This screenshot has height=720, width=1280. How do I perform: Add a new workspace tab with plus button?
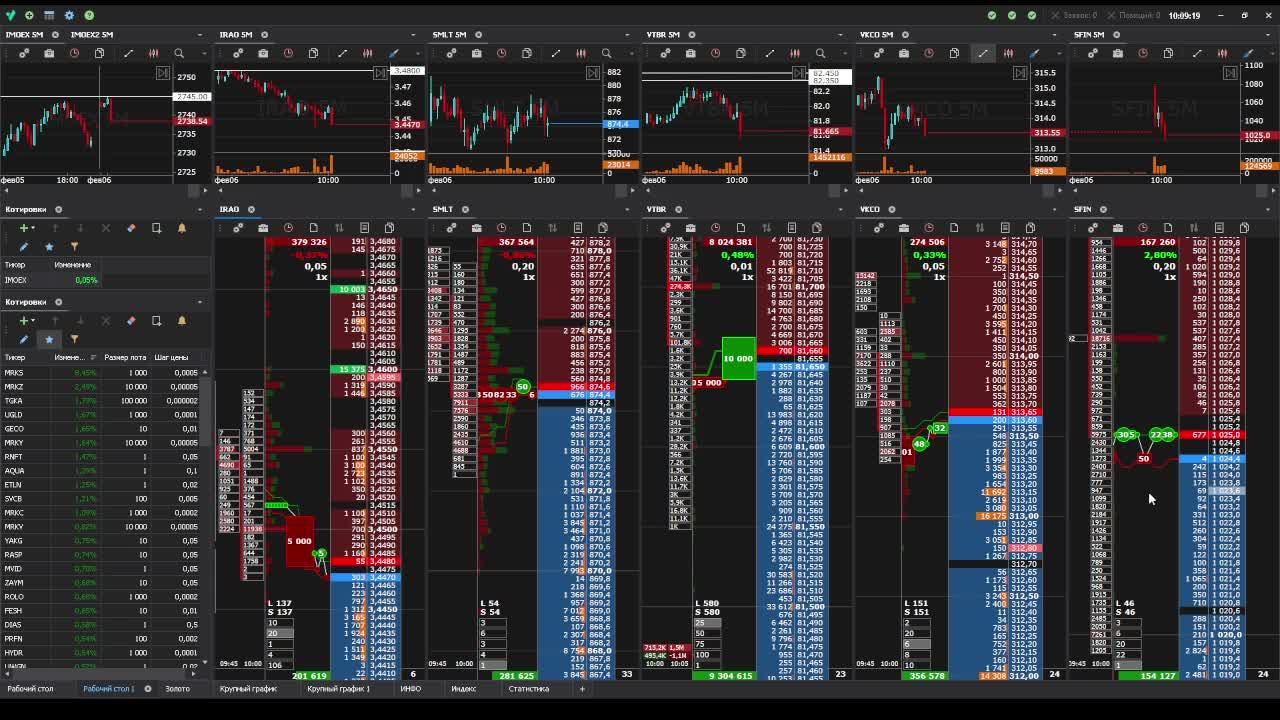(581, 689)
